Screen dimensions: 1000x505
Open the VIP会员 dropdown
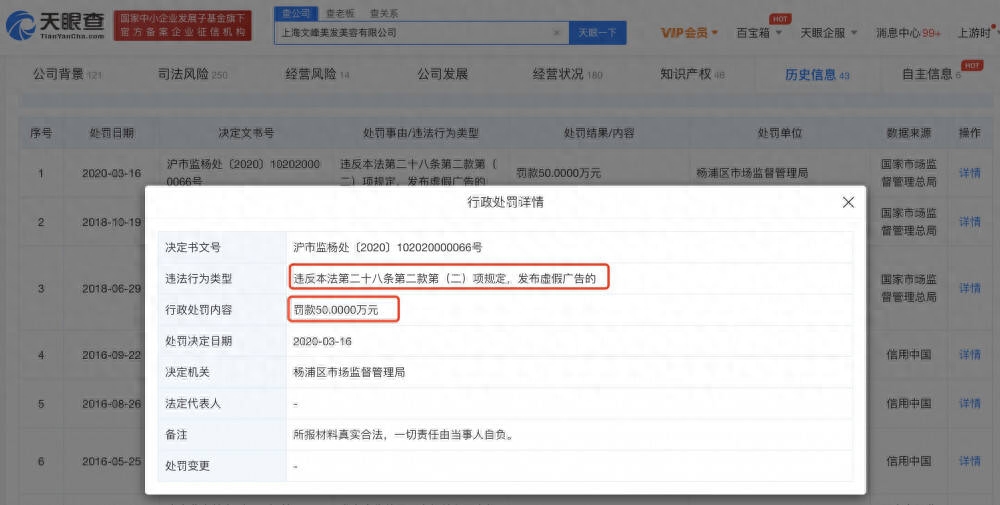(689, 33)
